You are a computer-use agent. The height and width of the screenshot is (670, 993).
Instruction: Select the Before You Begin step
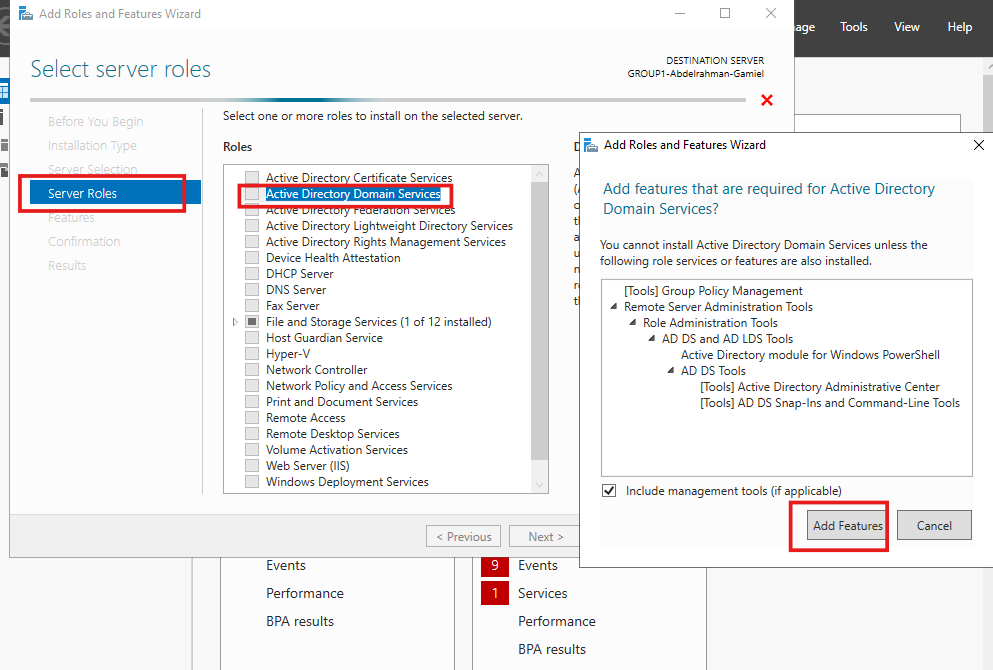pyautogui.click(x=96, y=122)
